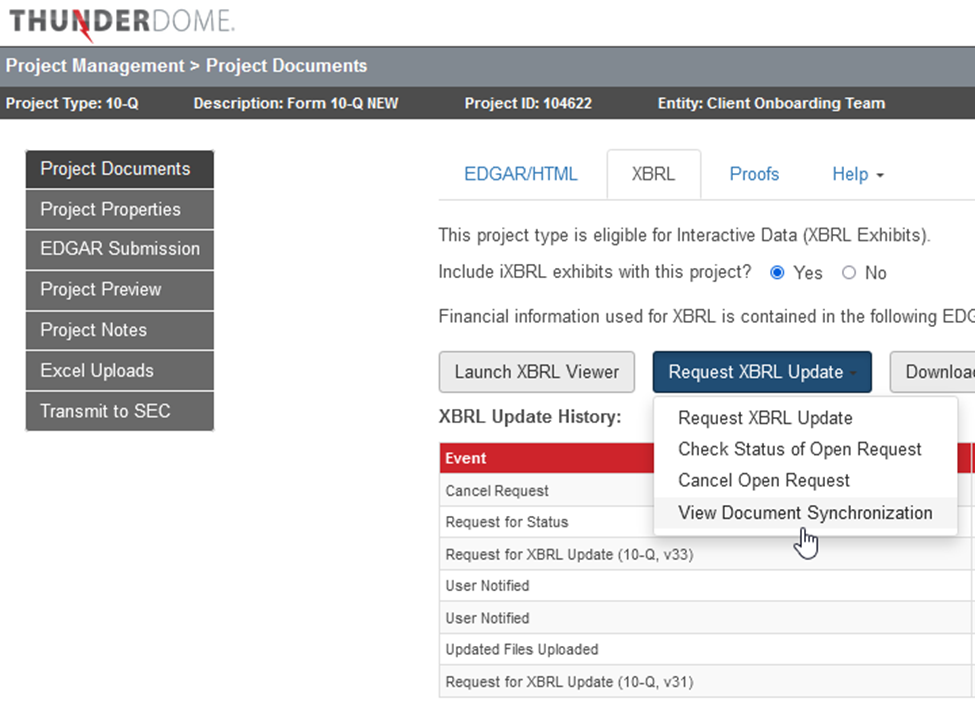Open View Document Synchronization option
Viewport: 975px width, 706px height.
(804, 513)
